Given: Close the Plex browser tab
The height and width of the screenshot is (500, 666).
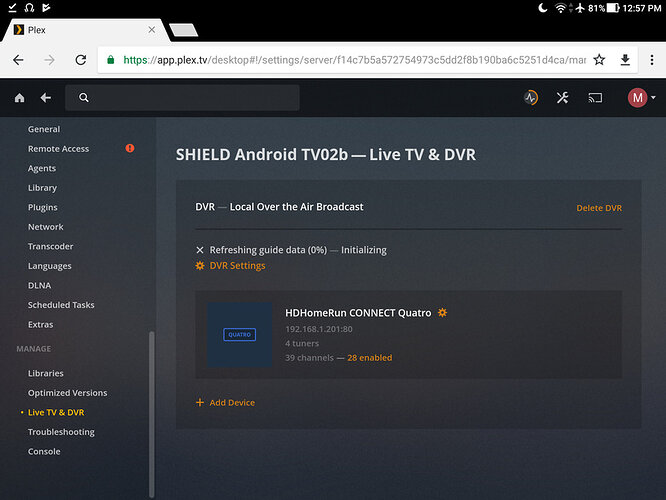Looking at the screenshot, I should click(x=152, y=30).
